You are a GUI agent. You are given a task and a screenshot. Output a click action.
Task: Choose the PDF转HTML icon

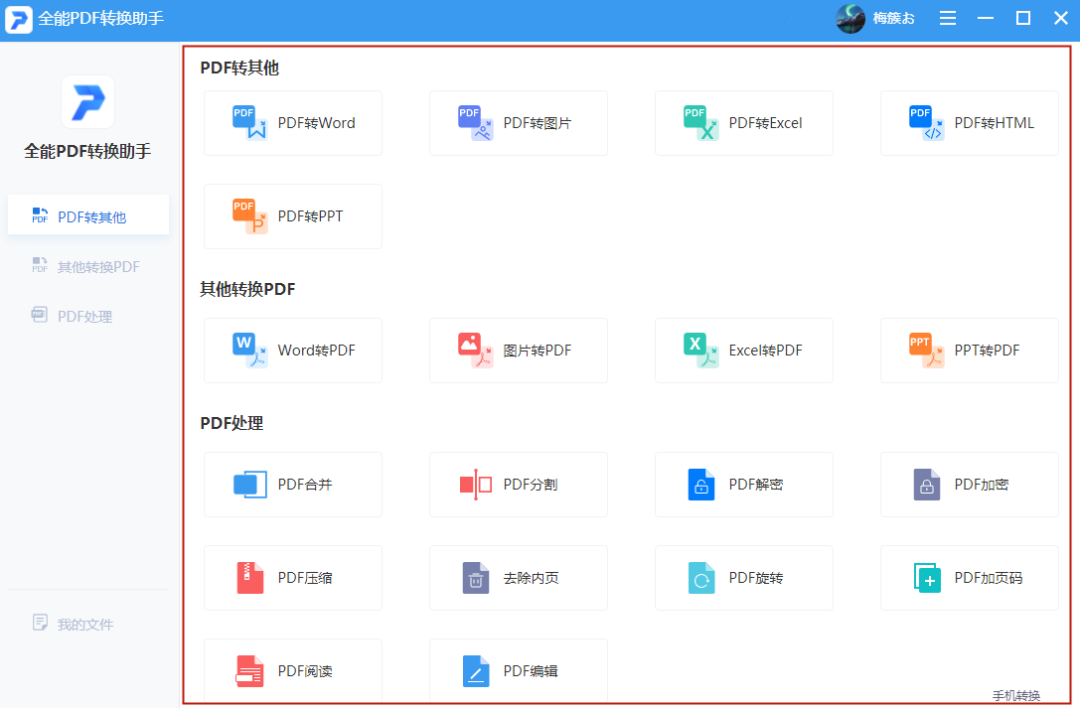click(926, 123)
